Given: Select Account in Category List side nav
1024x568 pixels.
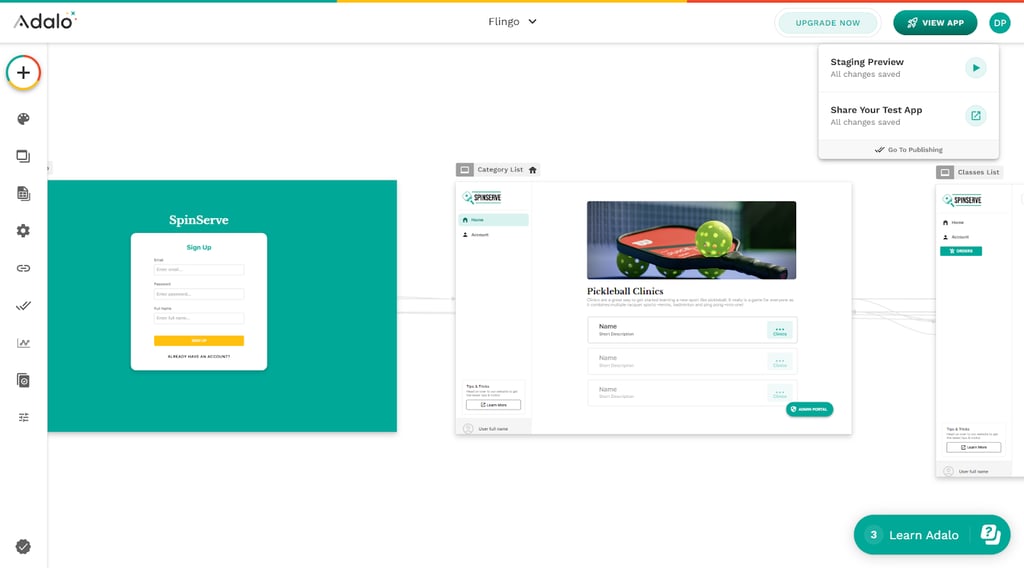Looking at the screenshot, I should (x=494, y=234).
